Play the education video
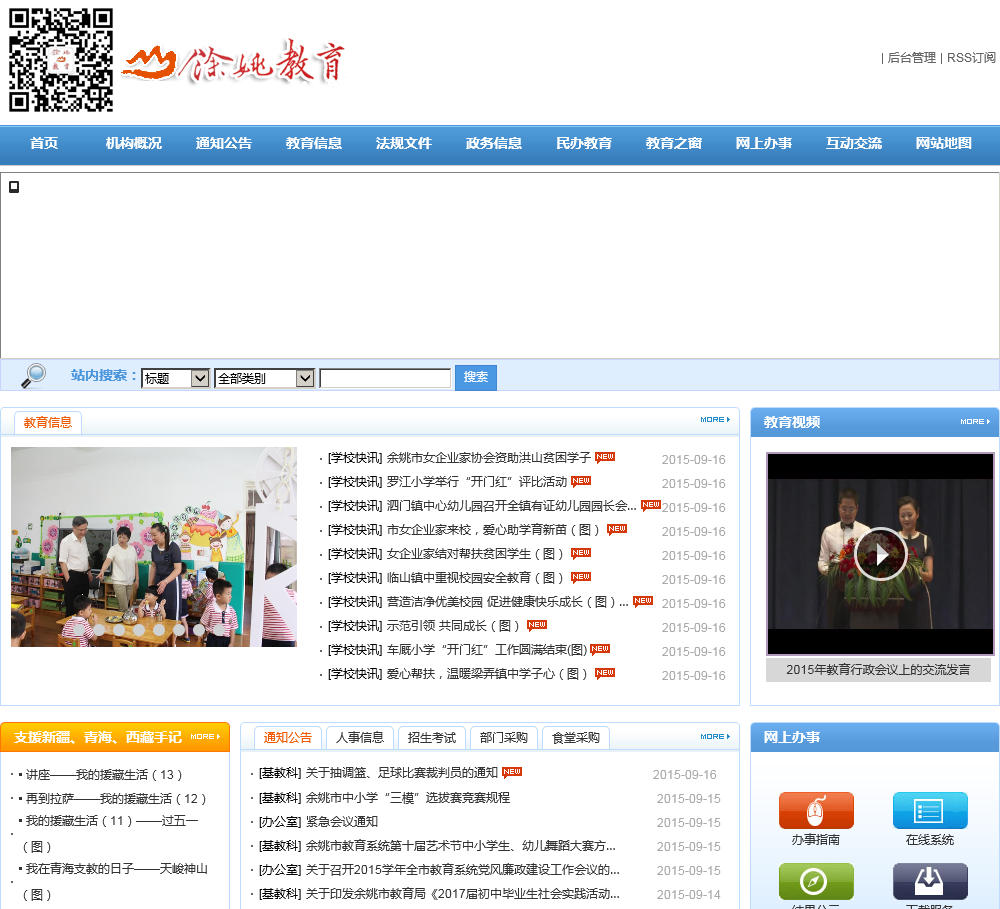1000x909 pixels. [880, 554]
